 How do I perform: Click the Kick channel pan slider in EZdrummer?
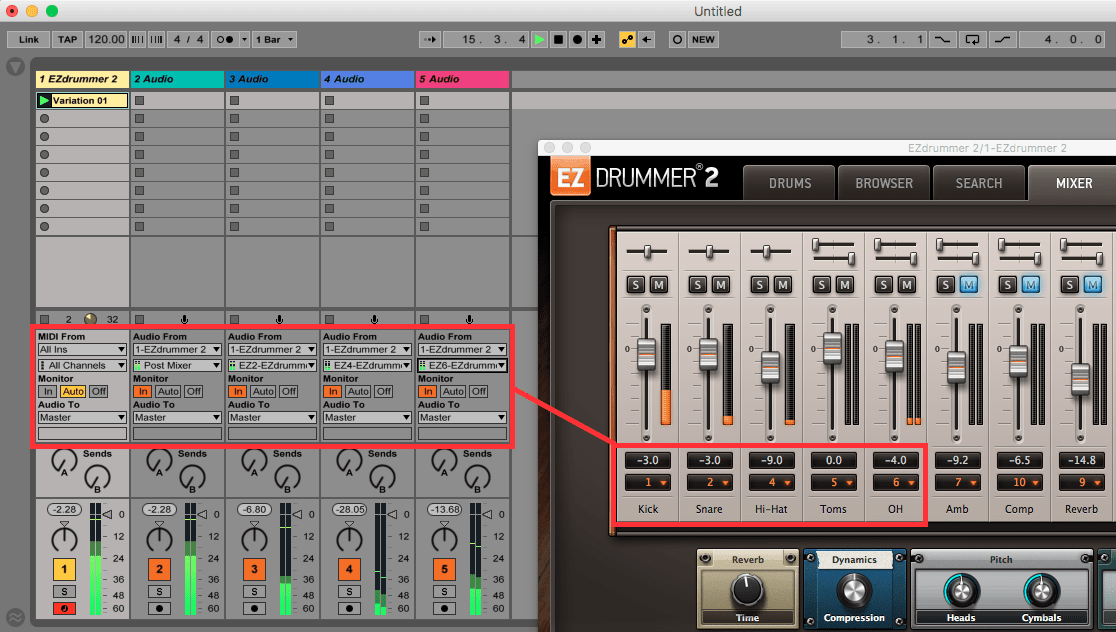click(x=647, y=251)
